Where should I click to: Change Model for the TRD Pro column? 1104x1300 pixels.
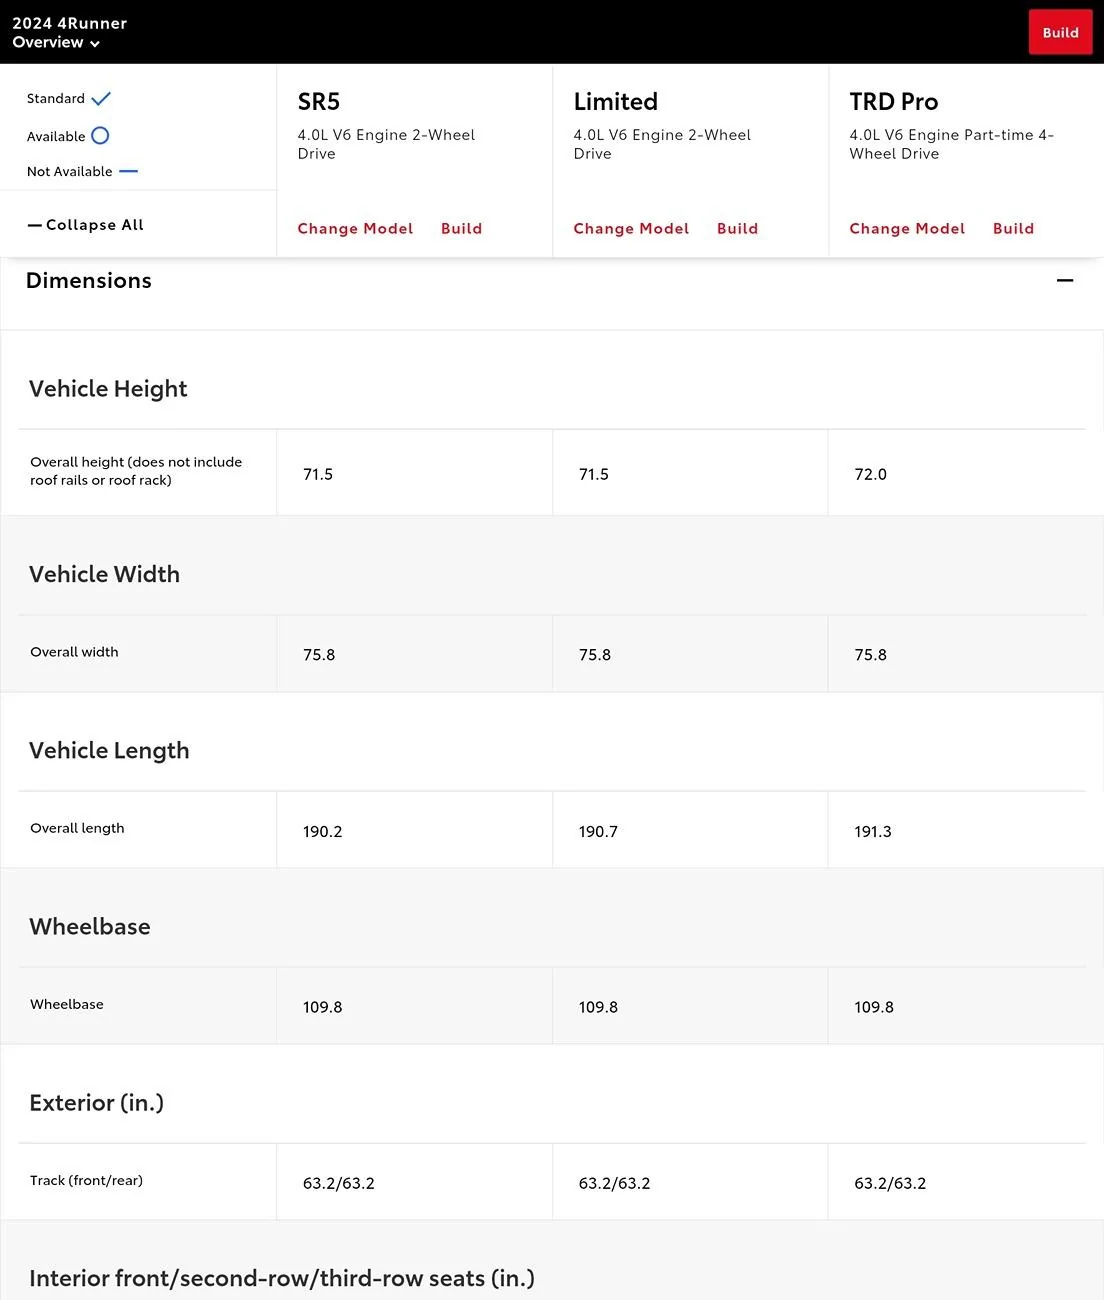click(907, 228)
